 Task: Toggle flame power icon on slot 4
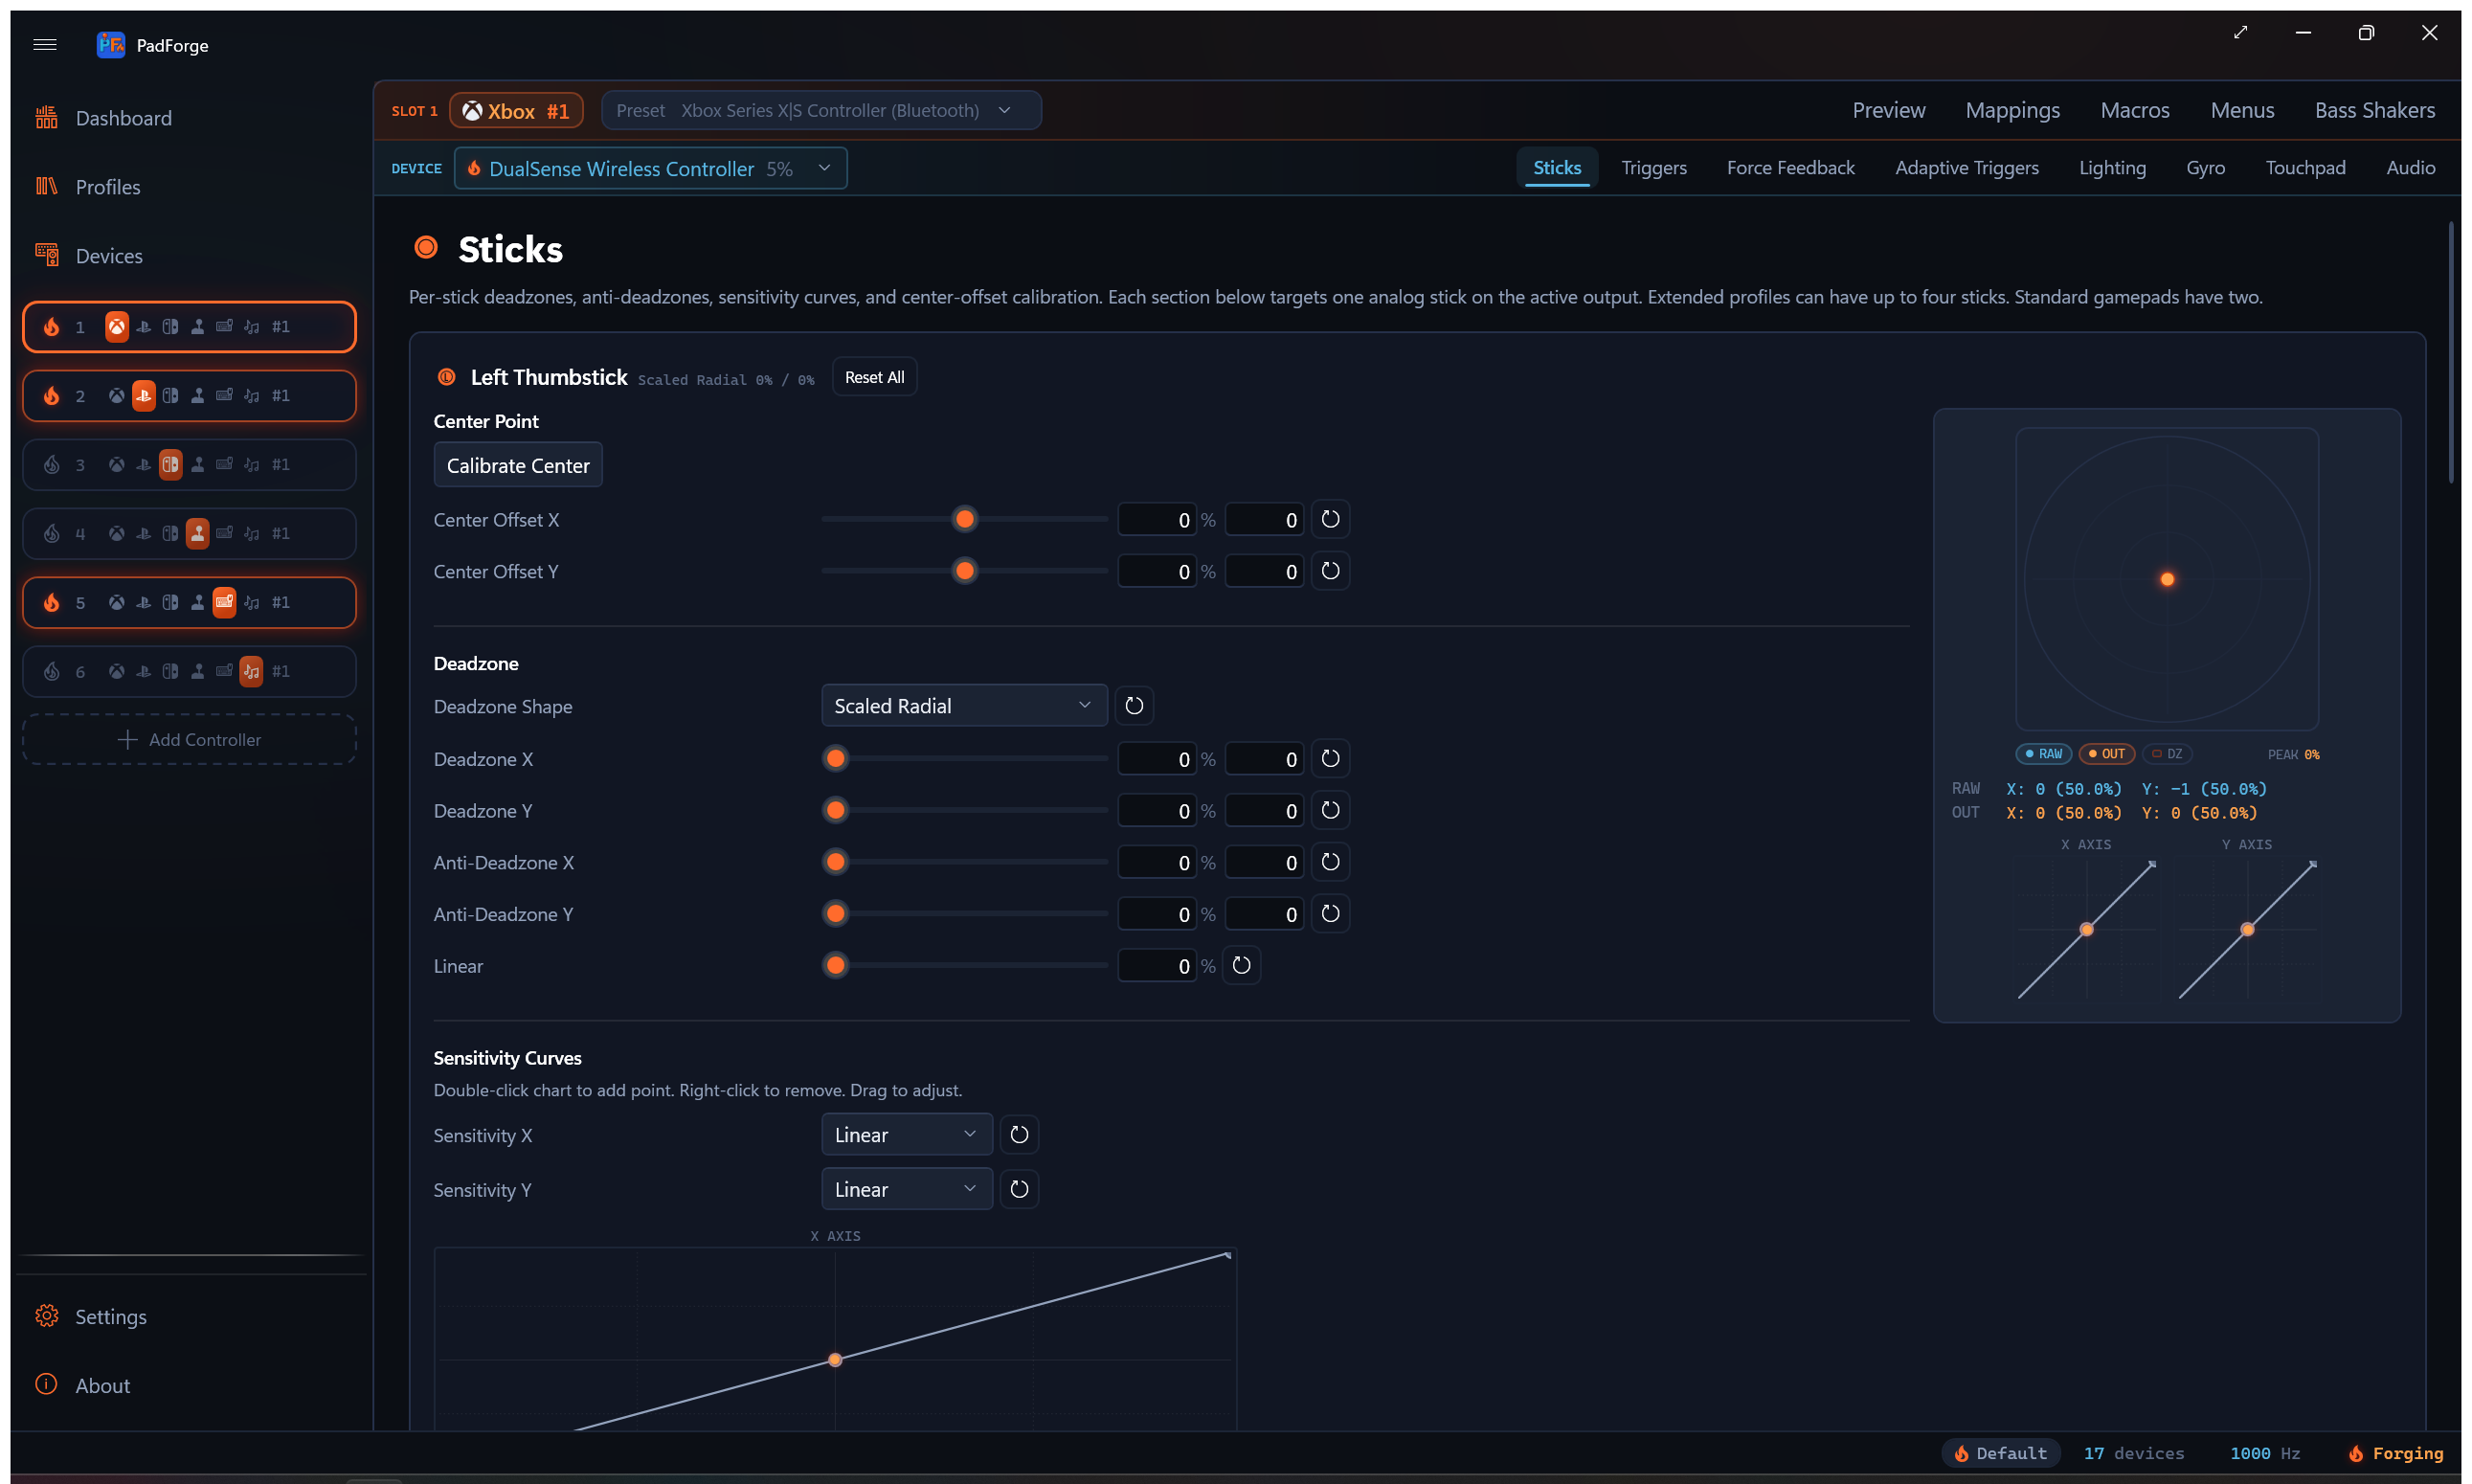51,534
